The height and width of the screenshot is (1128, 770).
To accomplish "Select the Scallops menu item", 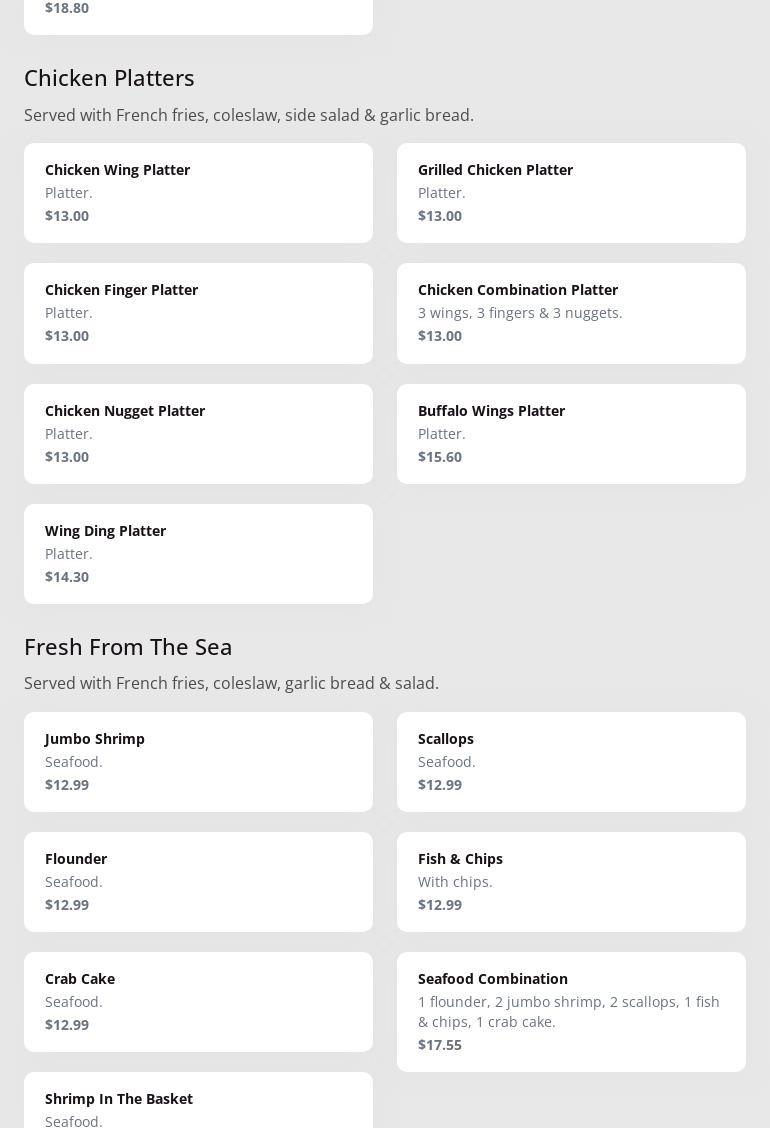I will [571, 761].
